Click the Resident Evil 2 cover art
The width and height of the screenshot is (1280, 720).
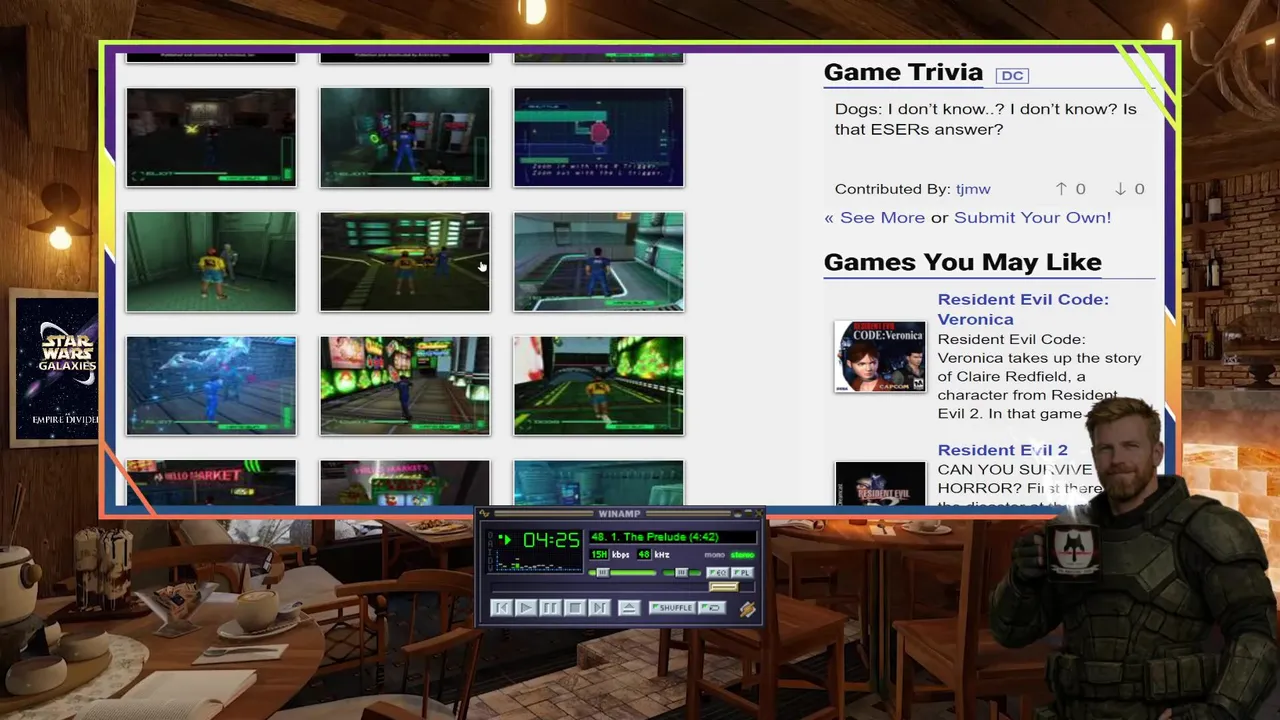point(881,483)
